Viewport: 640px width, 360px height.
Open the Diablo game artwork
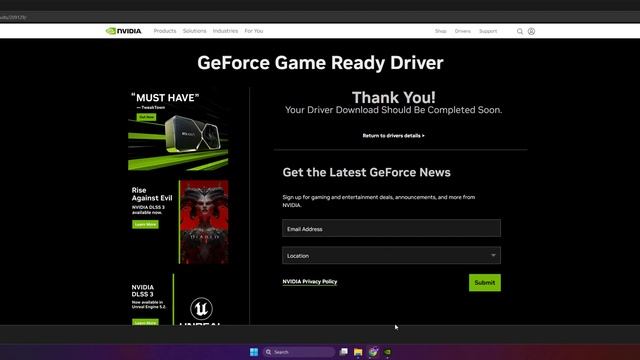[x=204, y=222]
